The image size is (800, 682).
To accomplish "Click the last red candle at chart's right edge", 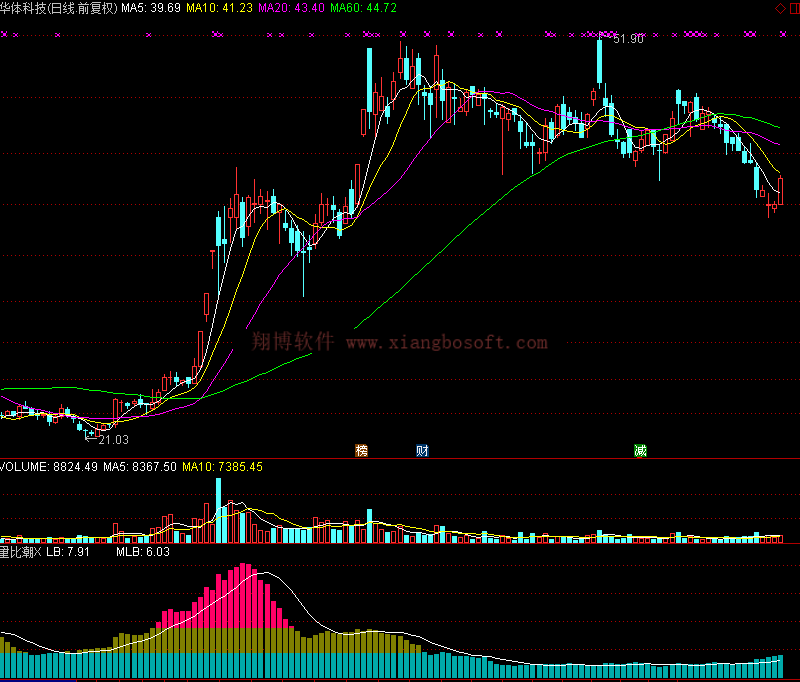I will tap(781, 191).
